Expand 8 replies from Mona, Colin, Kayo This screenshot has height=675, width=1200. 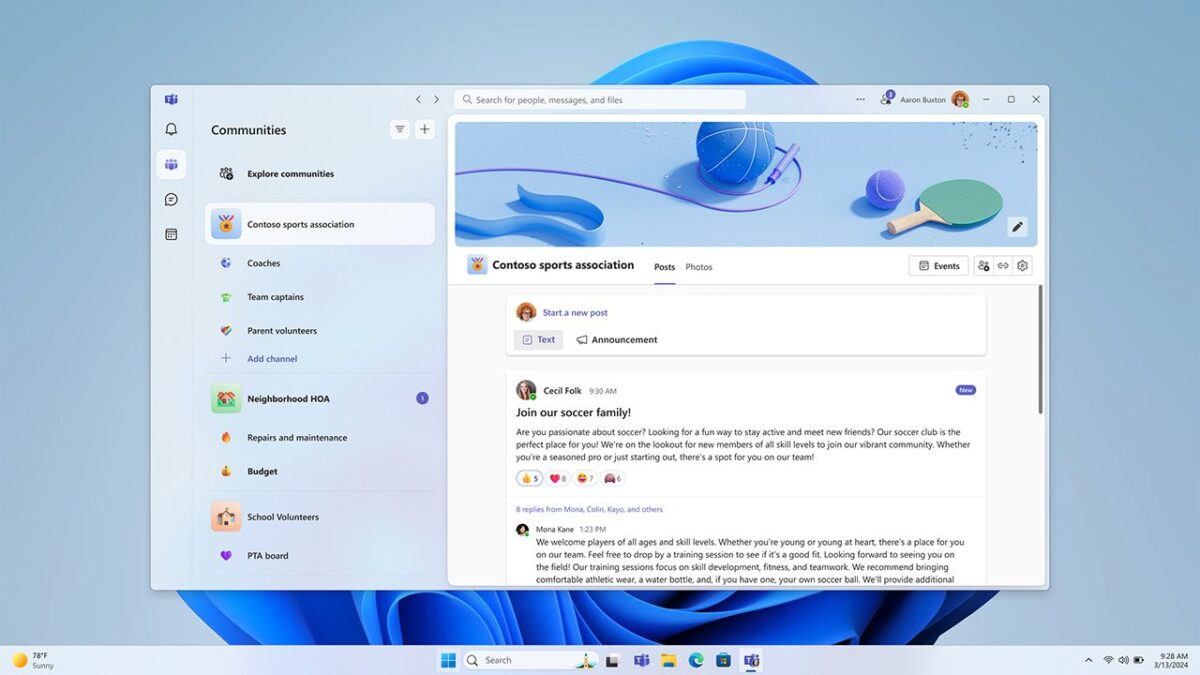pos(589,509)
